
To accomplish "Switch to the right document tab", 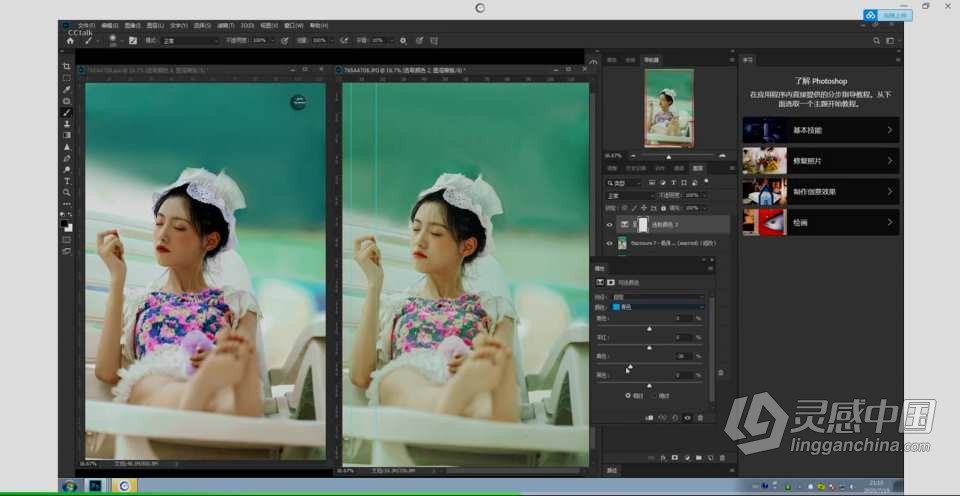I will pos(404,70).
